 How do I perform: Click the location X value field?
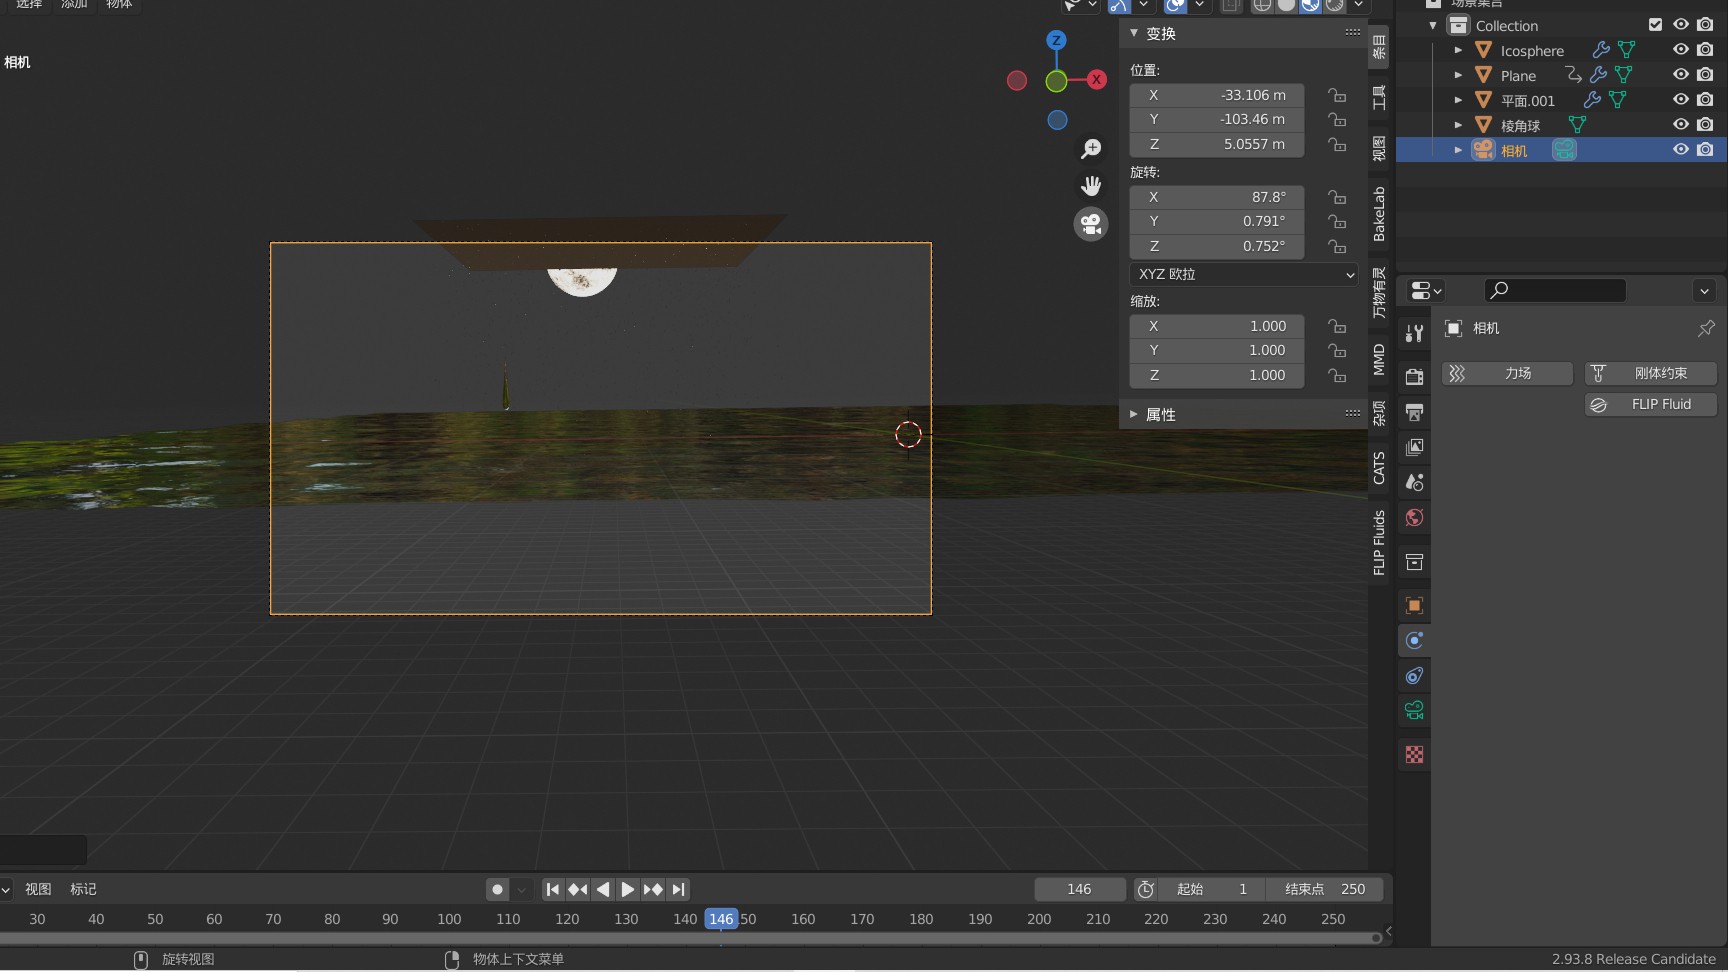click(1217, 95)
